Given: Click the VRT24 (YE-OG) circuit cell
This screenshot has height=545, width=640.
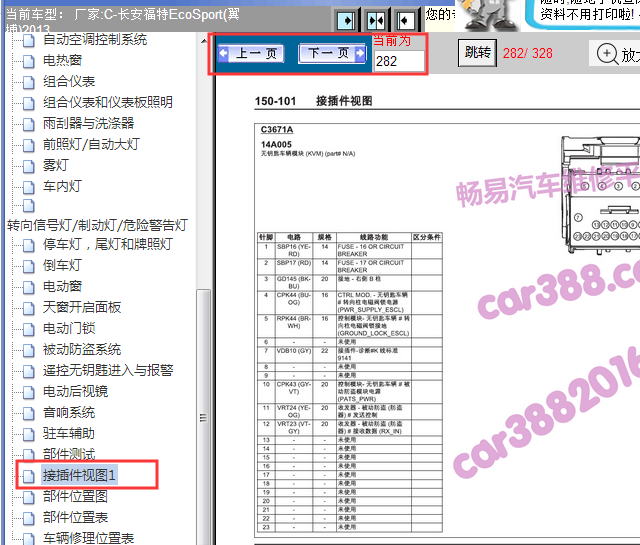Looking at the screenshot, I should point(294,411).
